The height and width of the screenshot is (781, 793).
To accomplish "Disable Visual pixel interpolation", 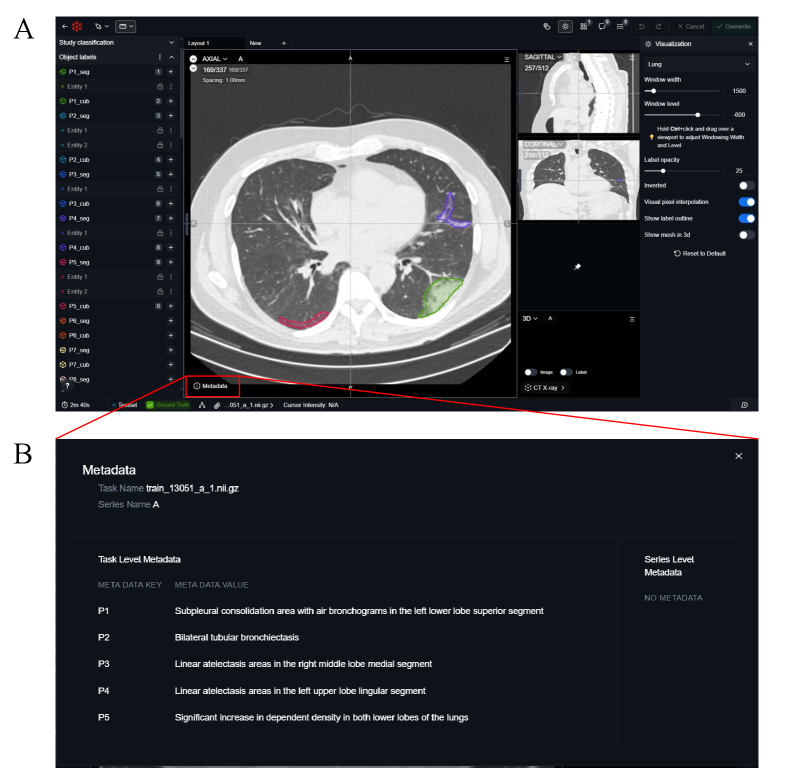I will [746, 202].
